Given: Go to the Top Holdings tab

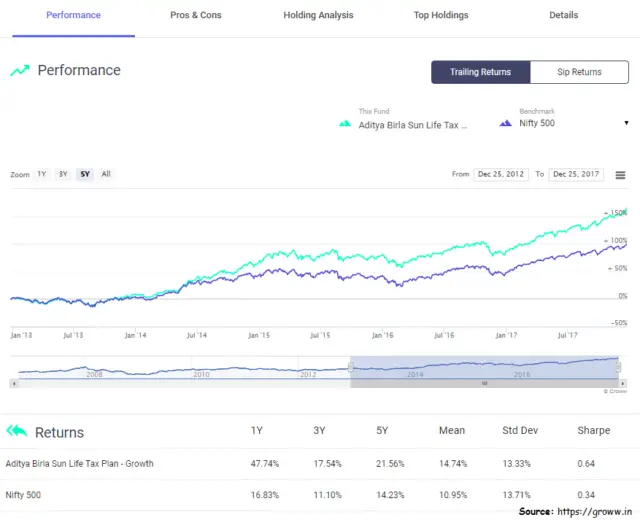Looking at the screenshot, I should coord(441,15).
